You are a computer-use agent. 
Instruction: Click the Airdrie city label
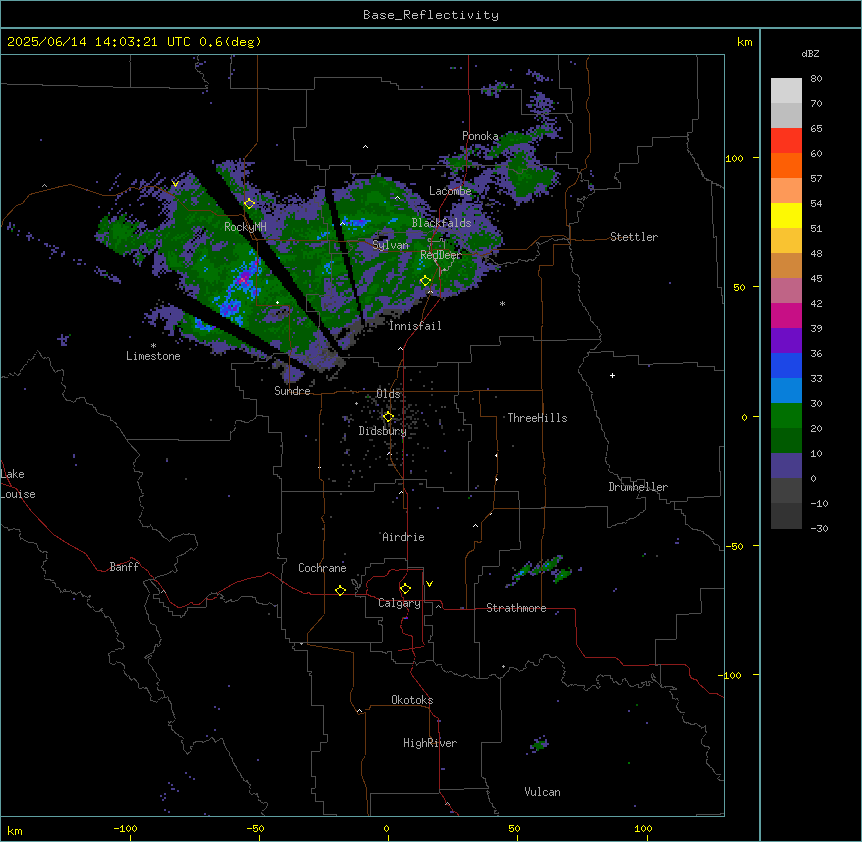tap(404, 537)
